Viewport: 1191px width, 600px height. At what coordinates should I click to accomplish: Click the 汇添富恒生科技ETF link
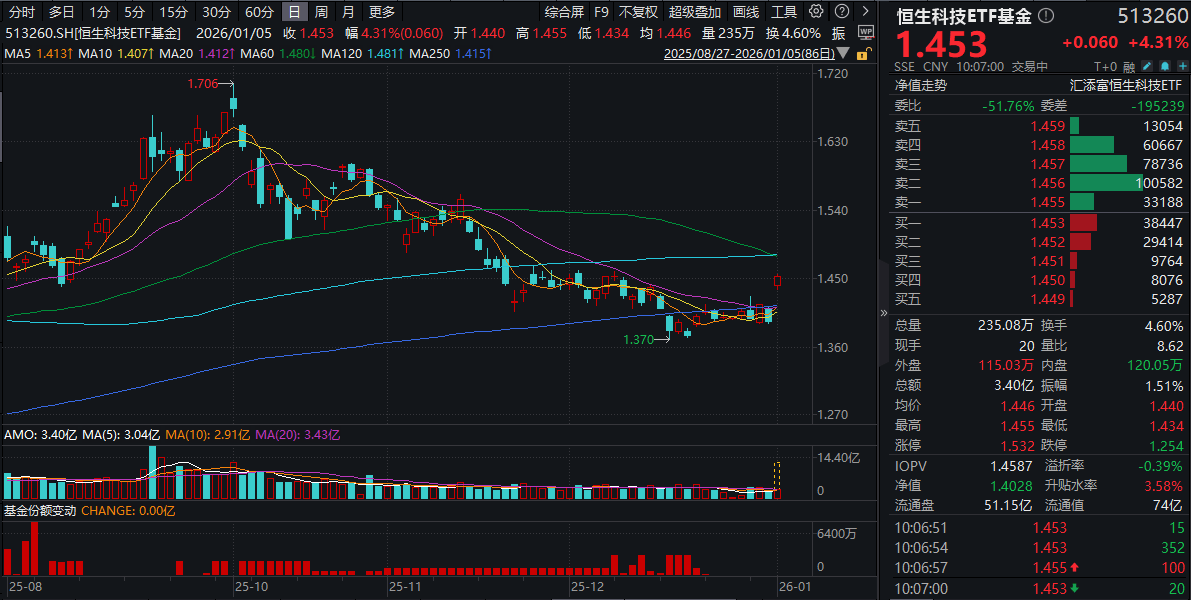pyautogui.click(x=1126, y=86)
